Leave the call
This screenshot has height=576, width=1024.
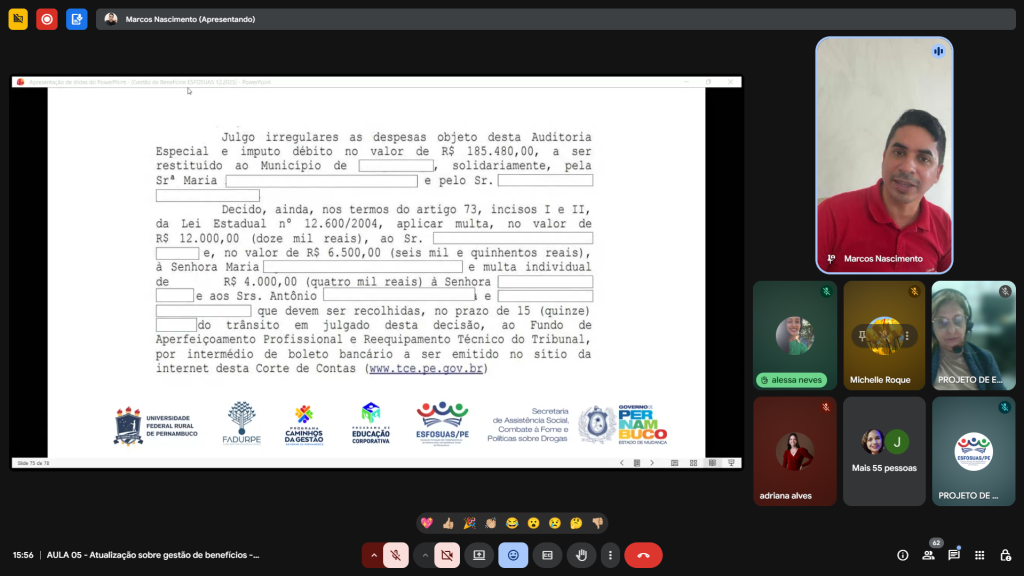click(x=643, y=555)
